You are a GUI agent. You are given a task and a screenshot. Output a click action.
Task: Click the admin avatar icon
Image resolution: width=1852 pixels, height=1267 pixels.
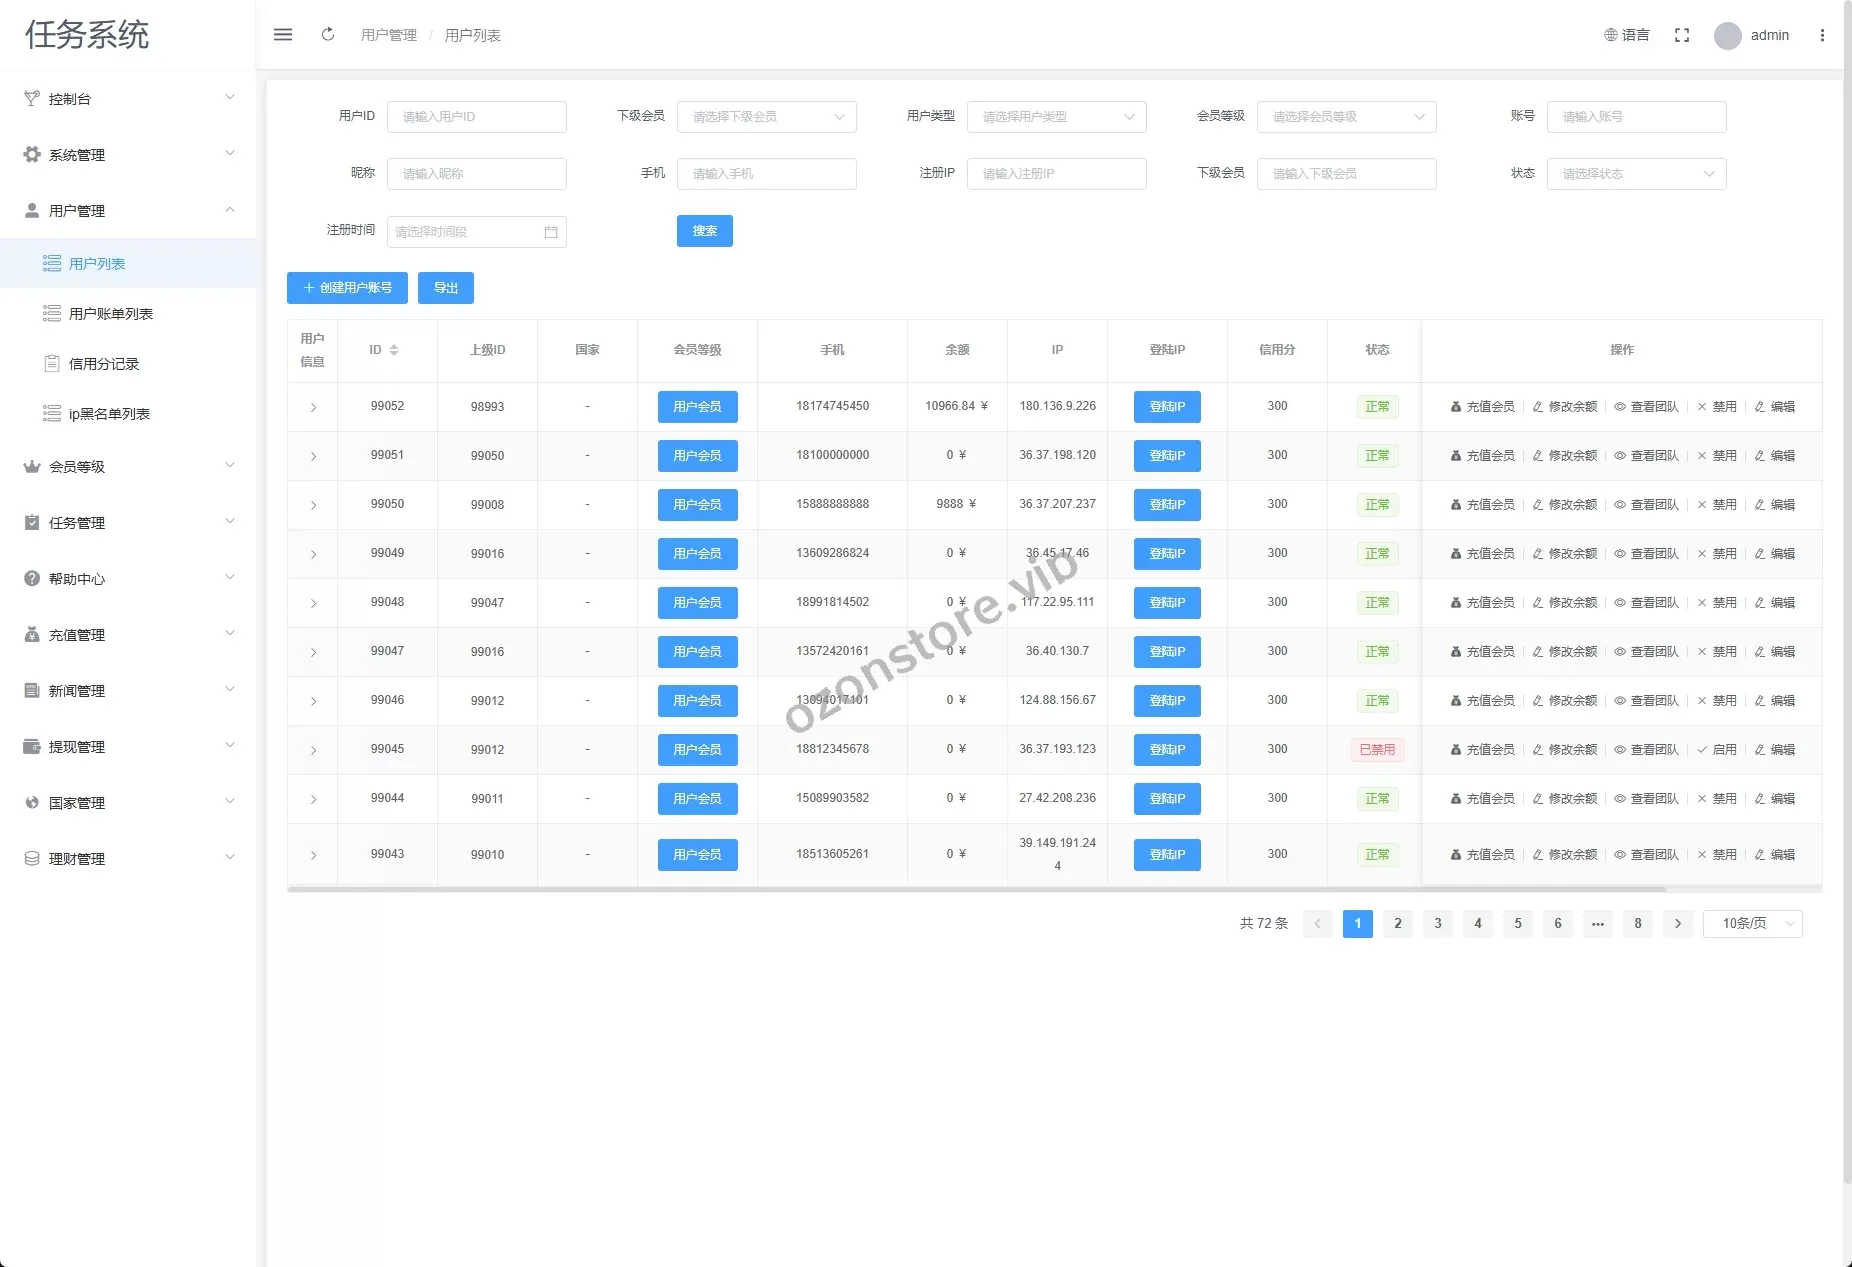1727,36
